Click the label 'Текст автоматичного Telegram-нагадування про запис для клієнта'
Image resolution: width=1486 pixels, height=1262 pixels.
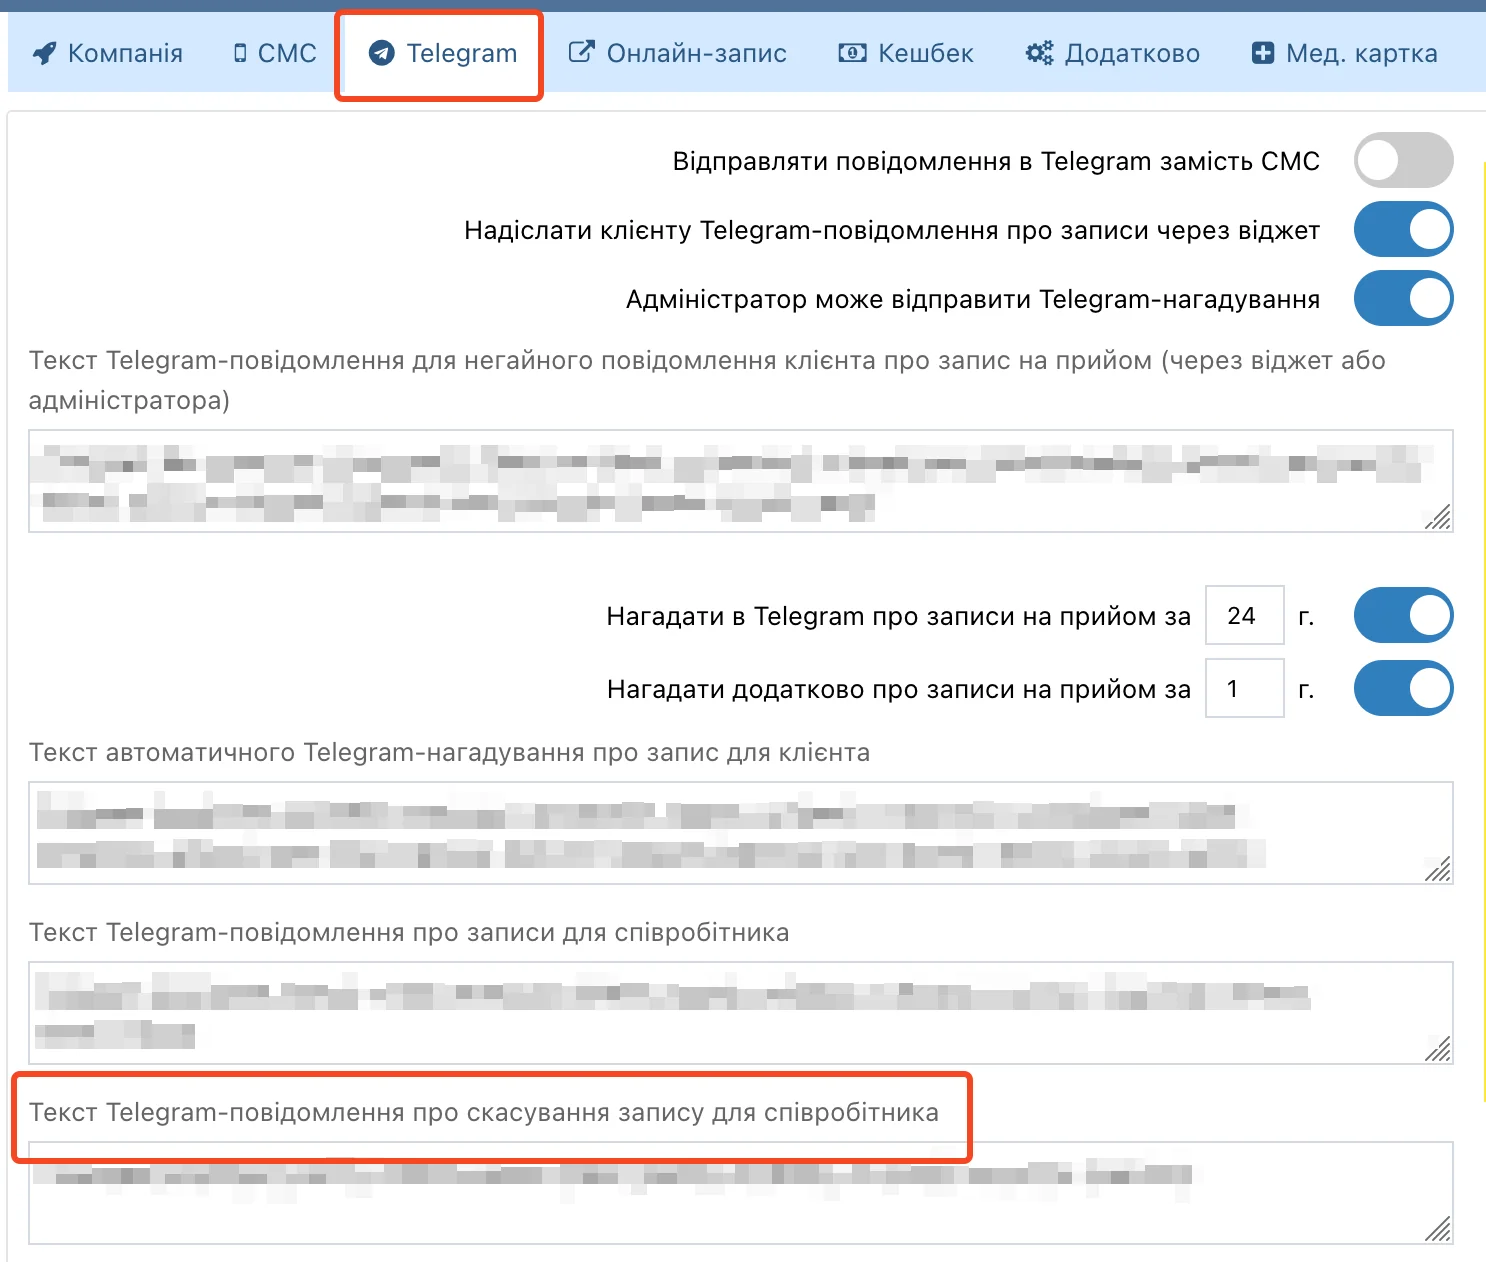[x=449, y=752]
